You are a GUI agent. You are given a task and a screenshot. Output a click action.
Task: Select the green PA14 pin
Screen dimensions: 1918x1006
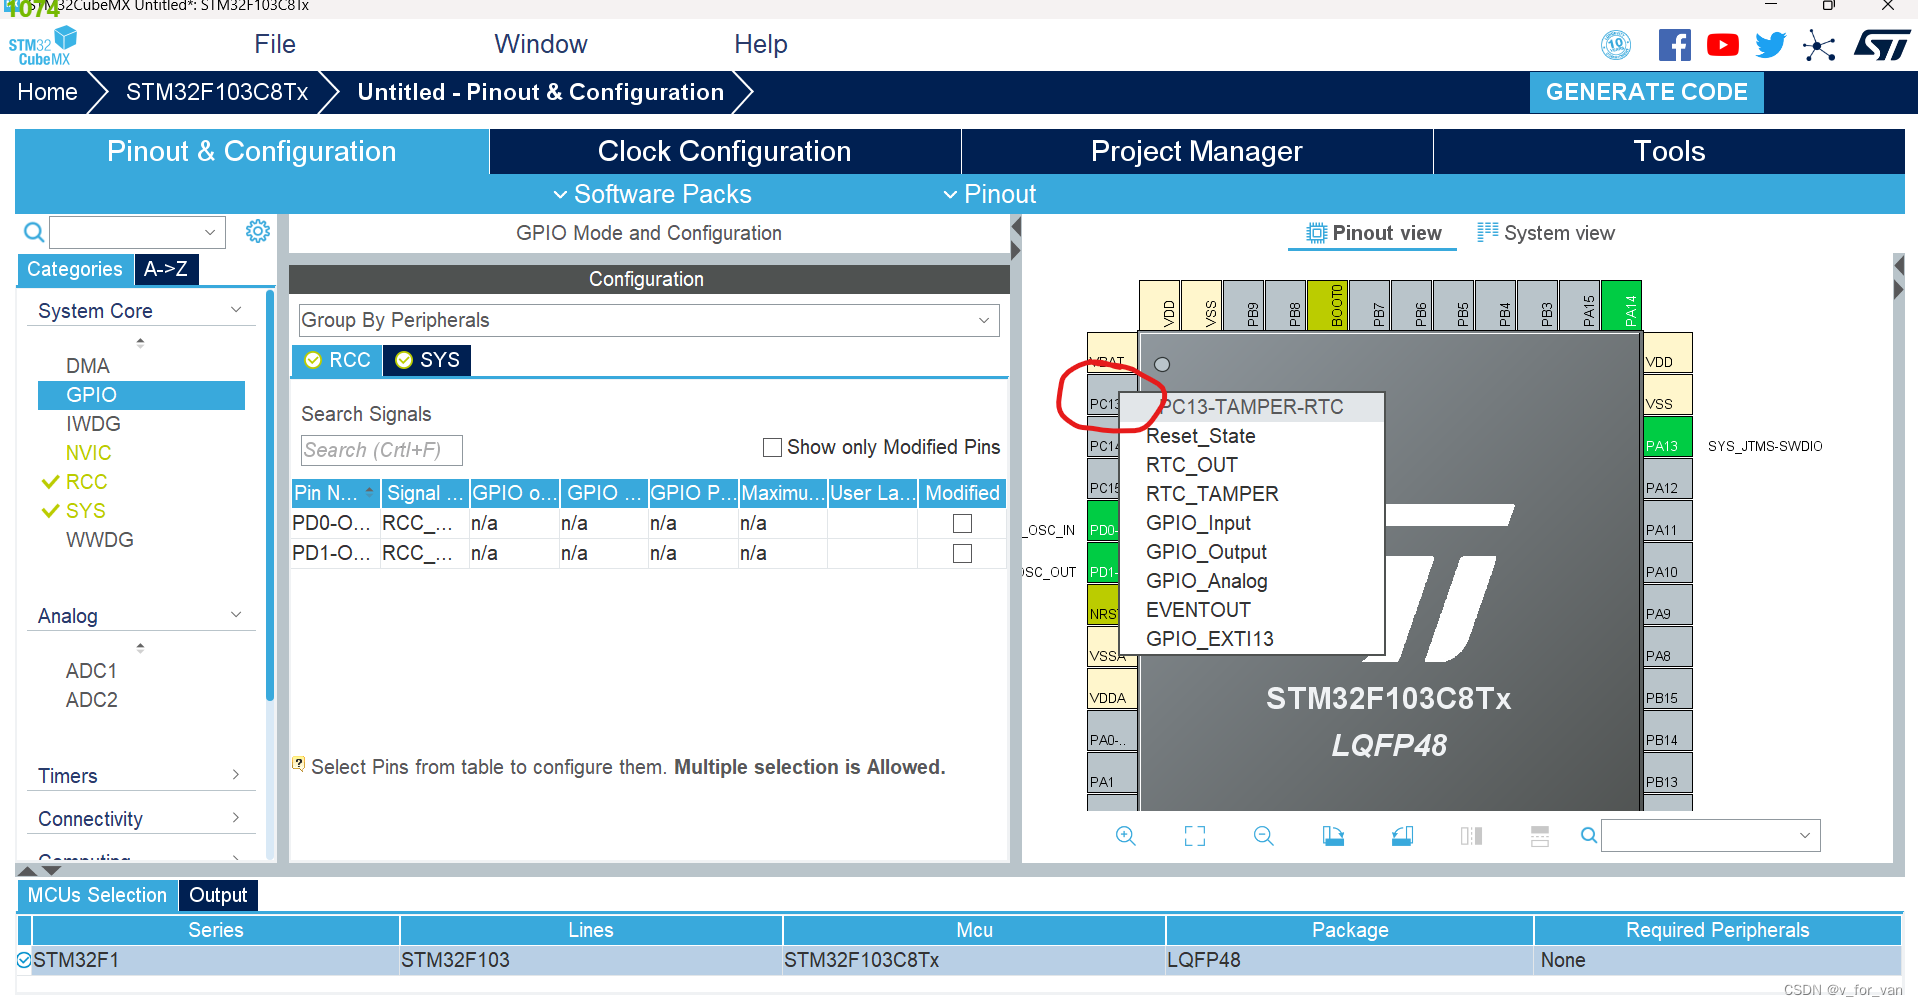(x=1621, y=305)
